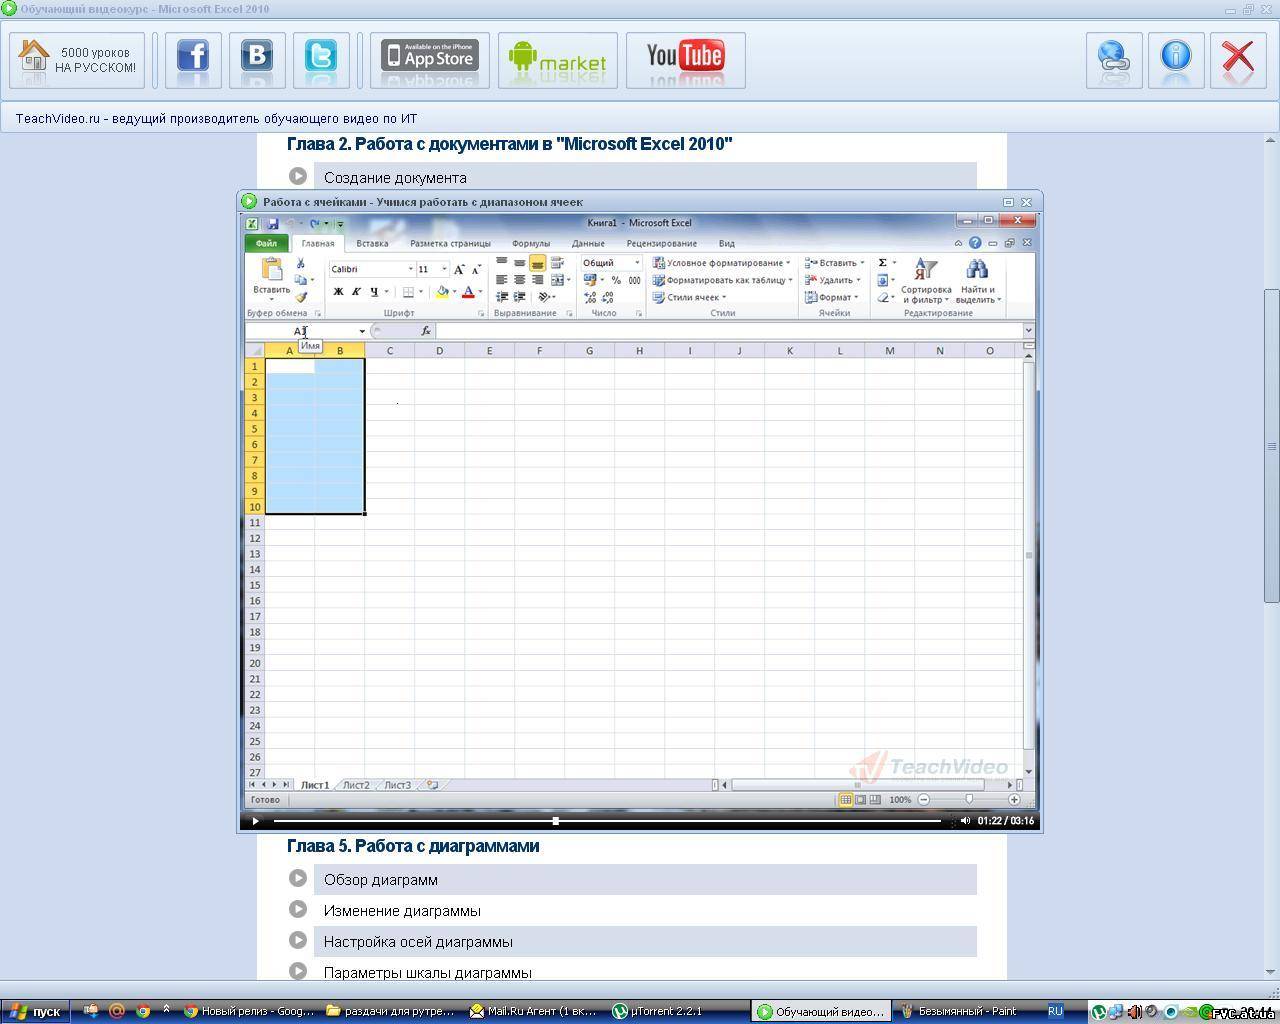The height and width of the screenshot is (1024, 1280).
Task: Mute the video speaker icon
Action: 965,821
